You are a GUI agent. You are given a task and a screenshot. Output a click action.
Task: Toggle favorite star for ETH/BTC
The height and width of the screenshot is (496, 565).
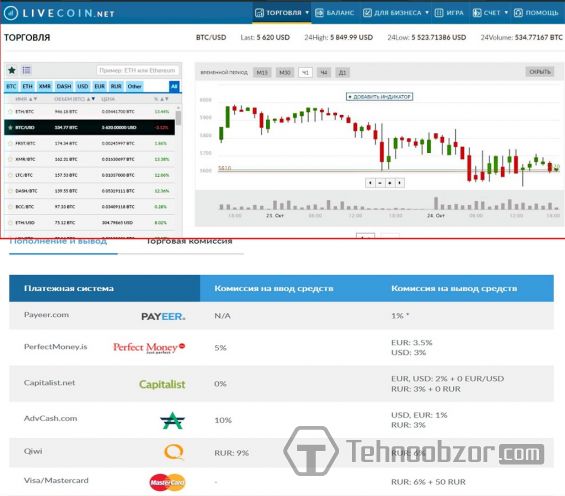tap(10, 112)
